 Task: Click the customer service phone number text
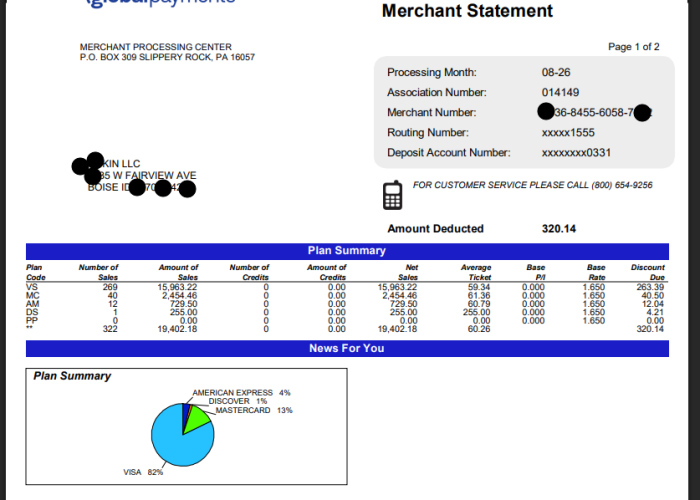[622, 185]
